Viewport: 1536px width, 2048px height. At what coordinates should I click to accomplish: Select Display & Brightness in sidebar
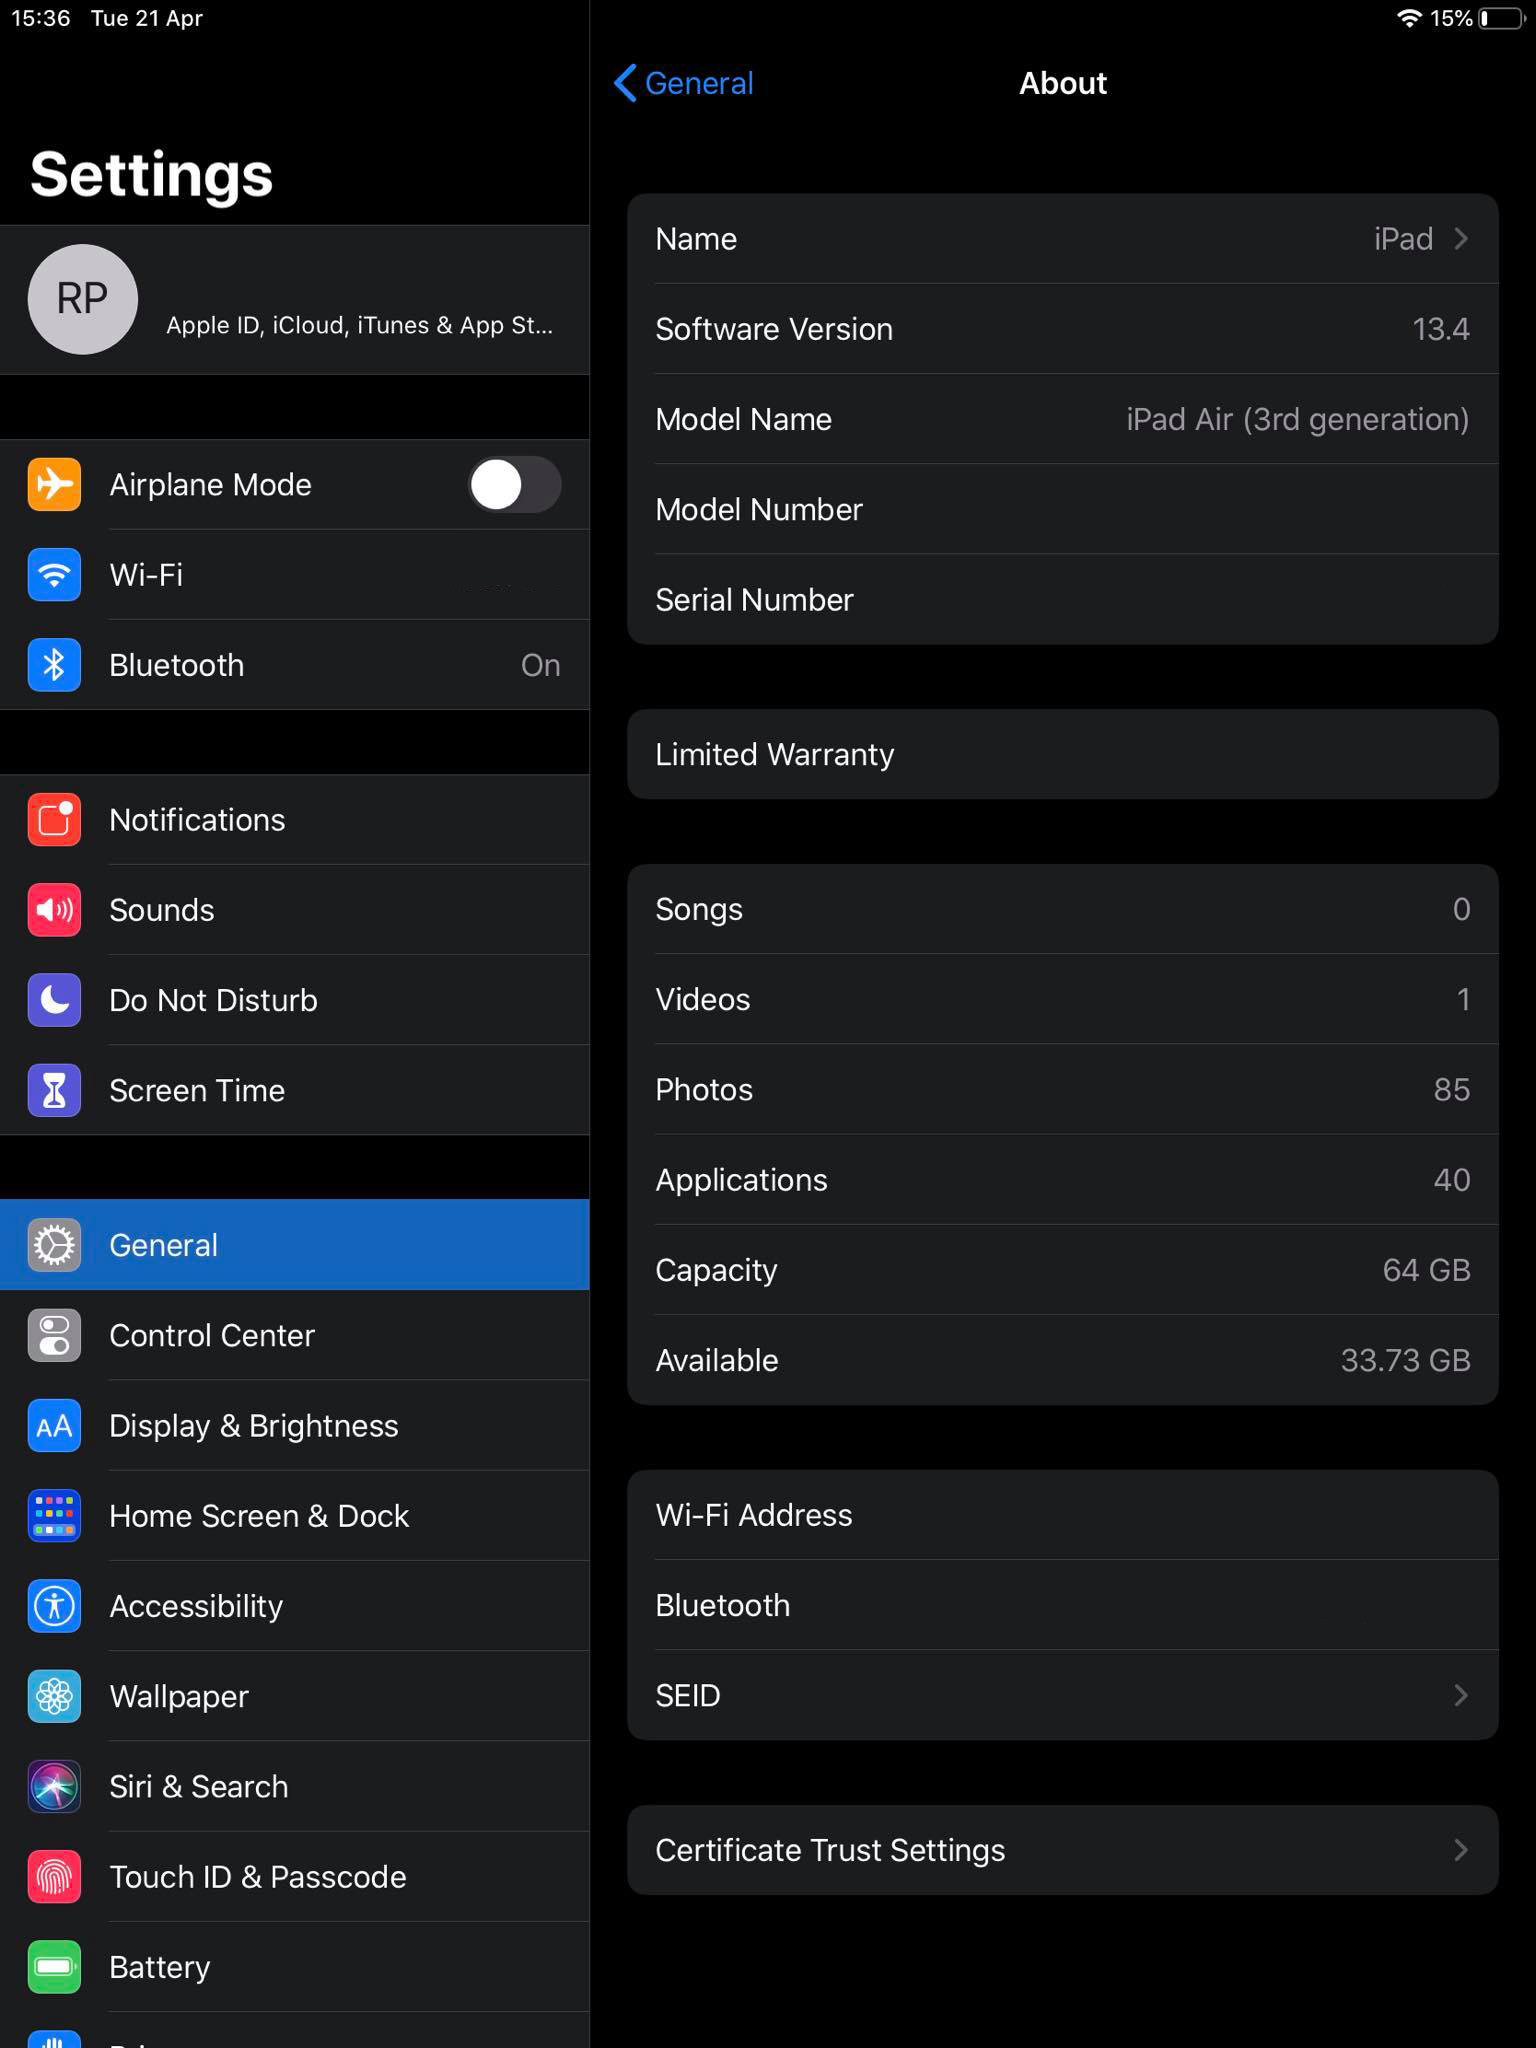(254, 1425)
